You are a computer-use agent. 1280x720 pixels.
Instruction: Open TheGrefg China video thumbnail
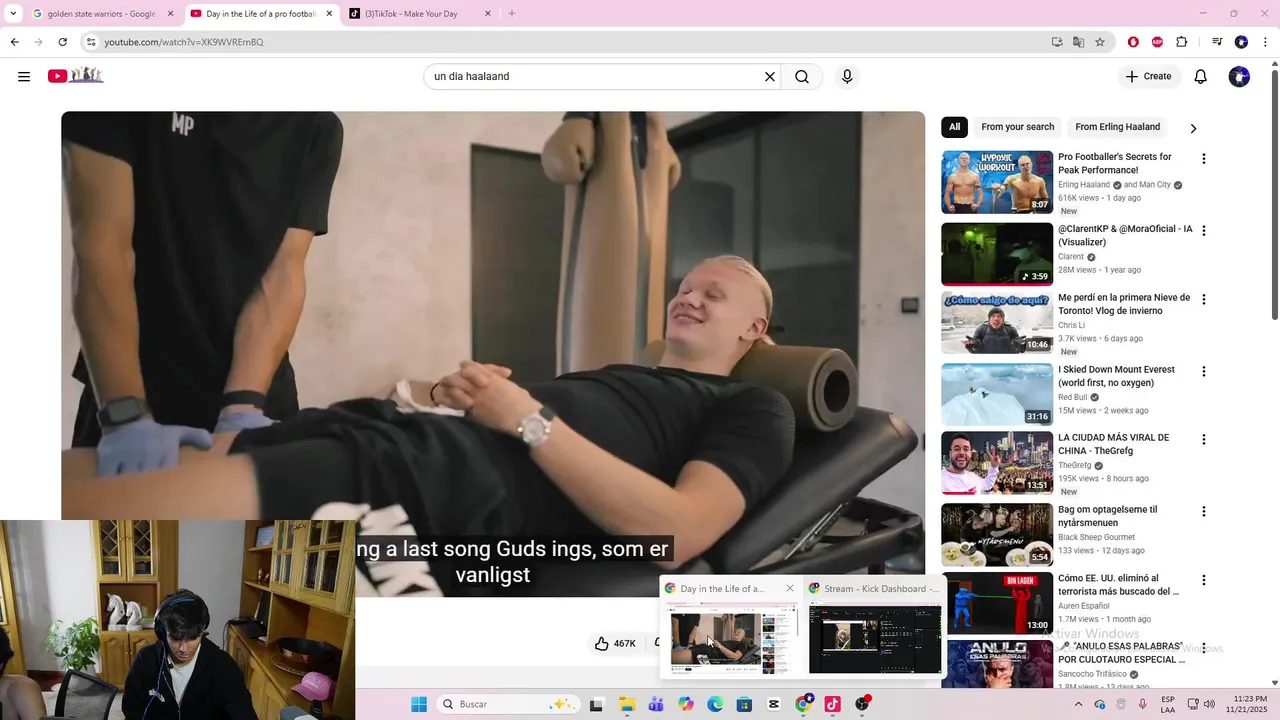coord(997,463)
